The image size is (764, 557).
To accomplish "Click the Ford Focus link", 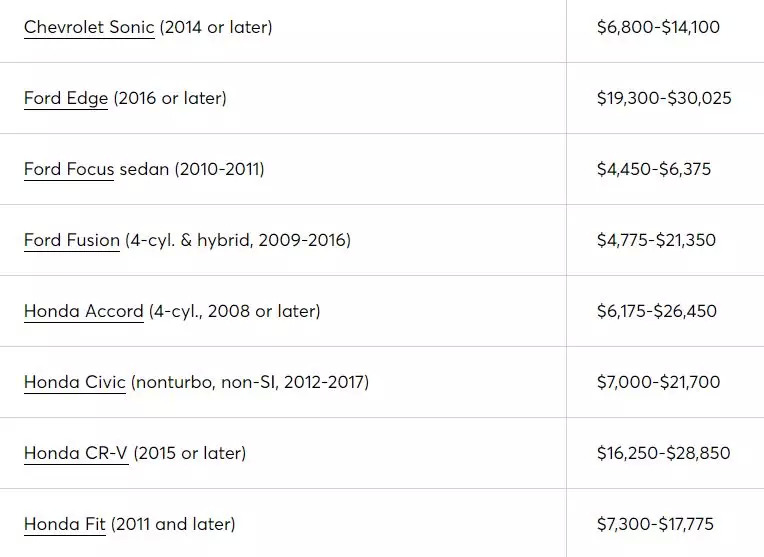I will click(69, 169).
